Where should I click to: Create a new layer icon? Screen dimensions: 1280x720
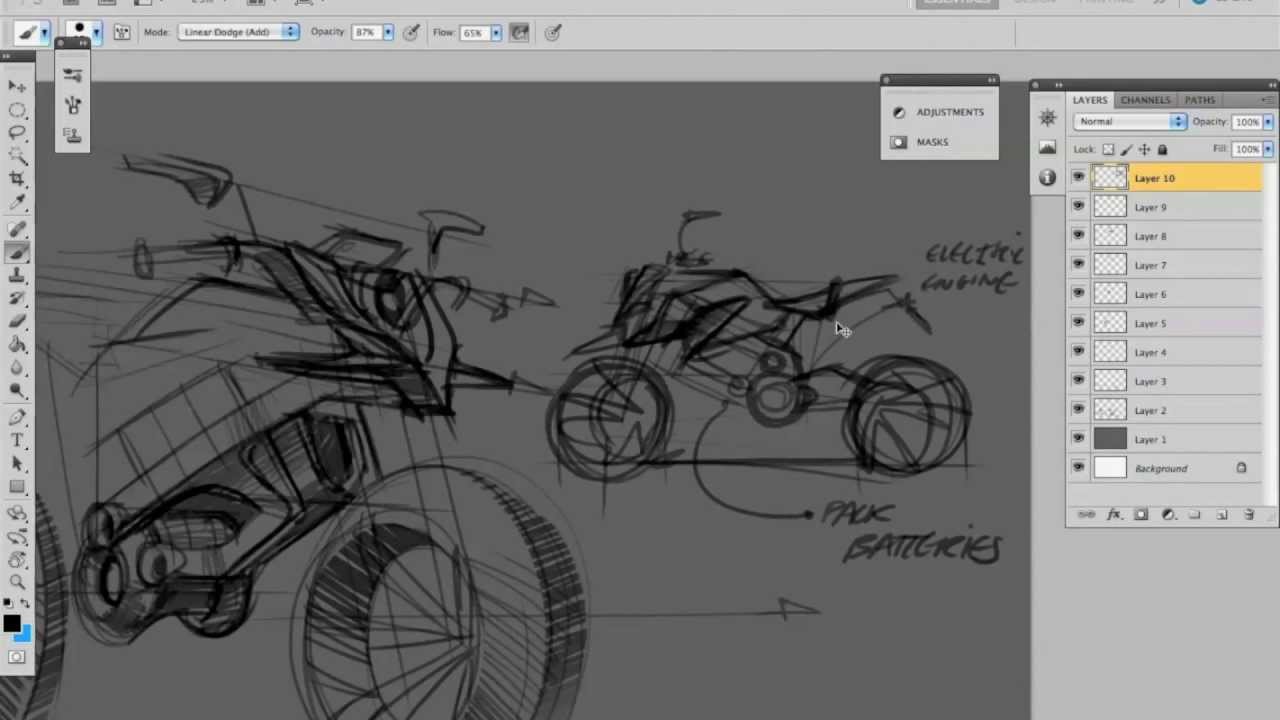pos(1222,515)
